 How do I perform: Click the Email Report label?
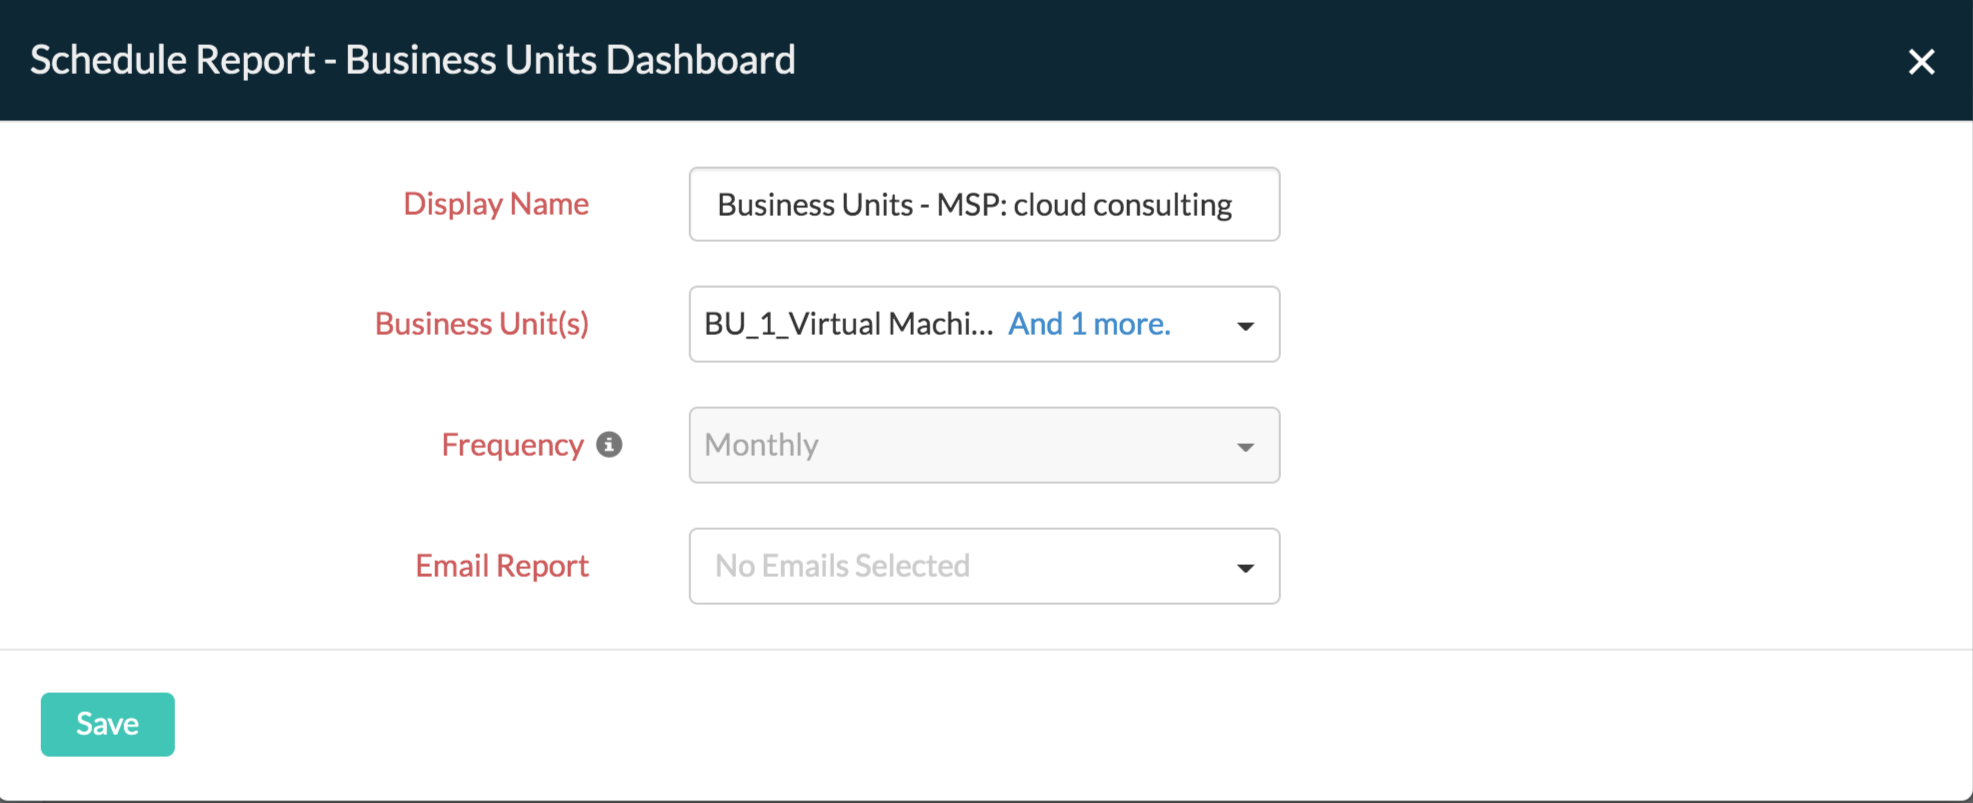[x=502, y=566]
